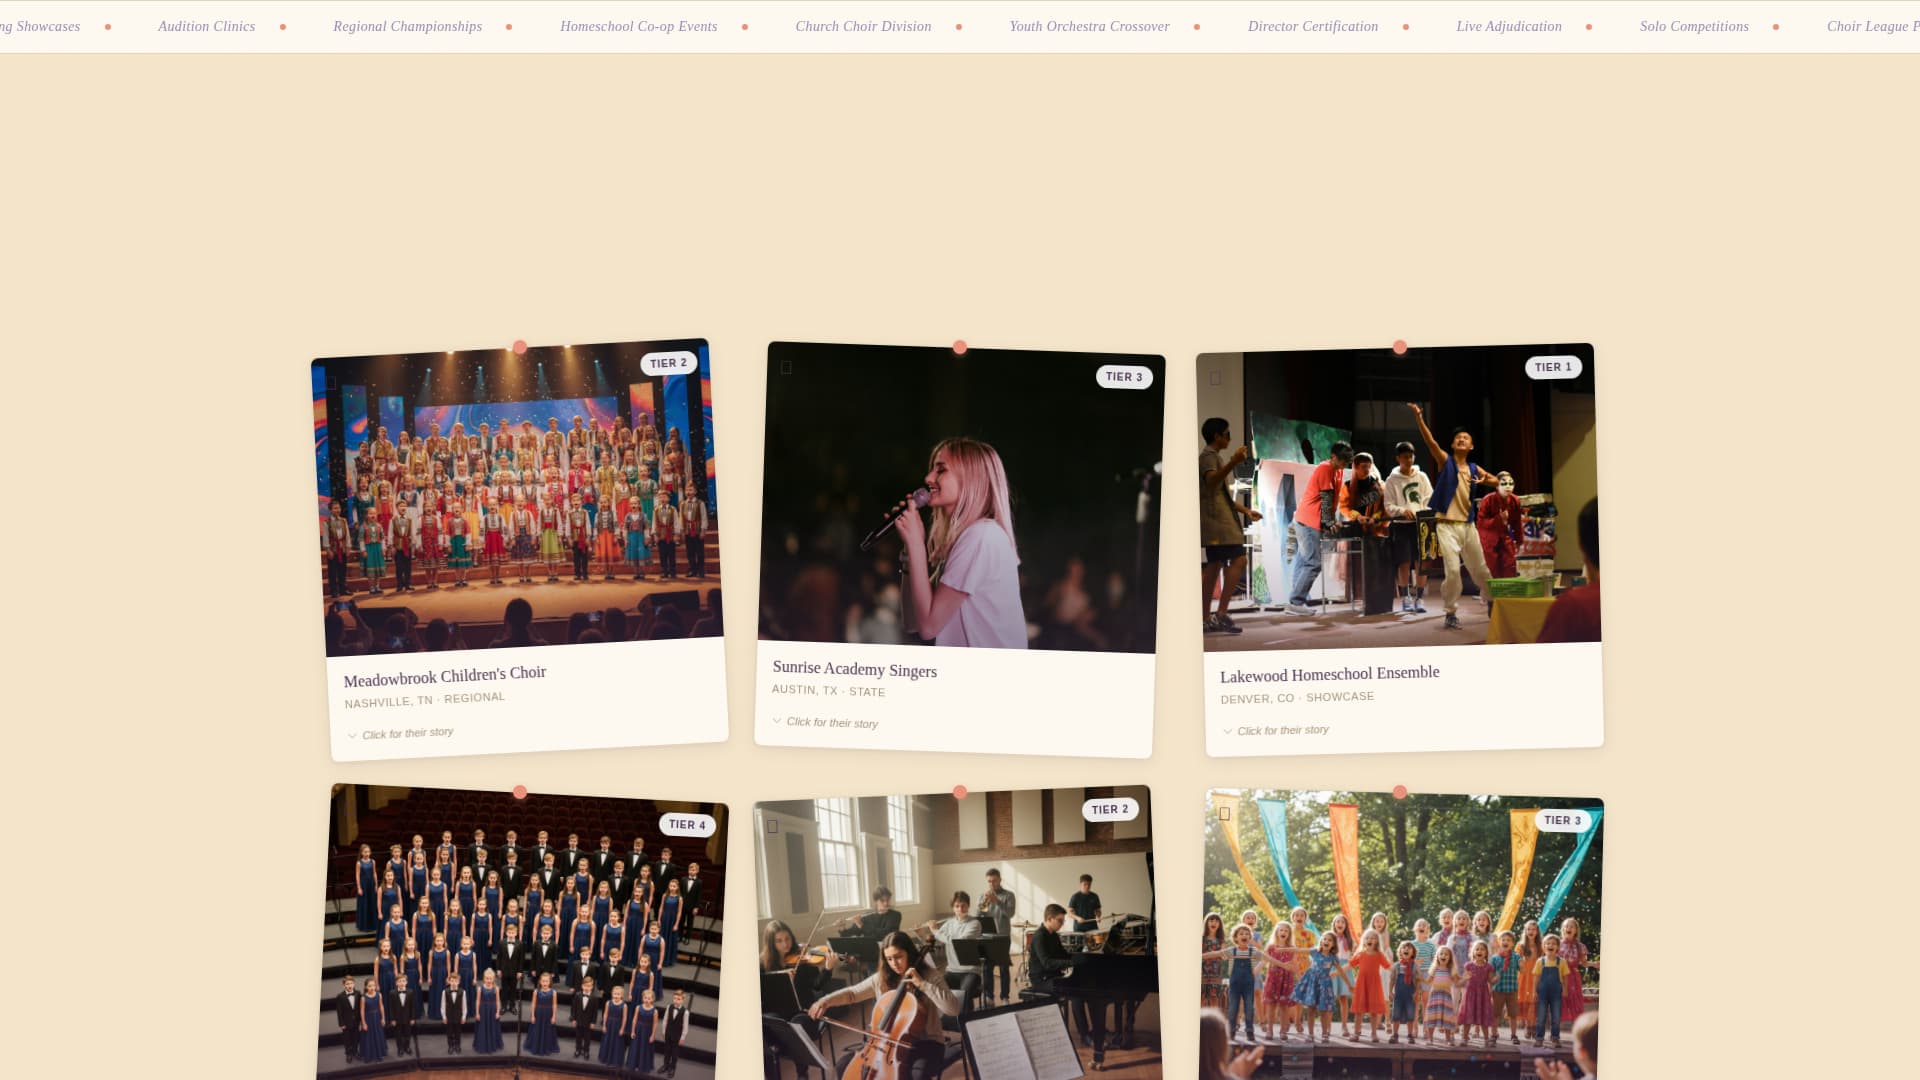Click the pin marker above Sunrise Academy Singers card
This screenshot has height=1080, width=1920.
click(x=961, y=347)
